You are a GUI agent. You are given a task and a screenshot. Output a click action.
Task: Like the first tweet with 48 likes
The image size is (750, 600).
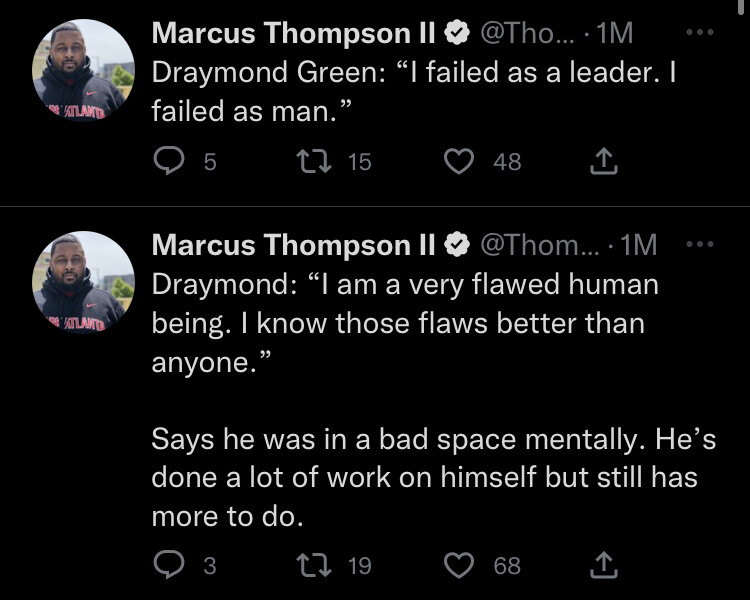pyautogui.click(x=459, y=161)
